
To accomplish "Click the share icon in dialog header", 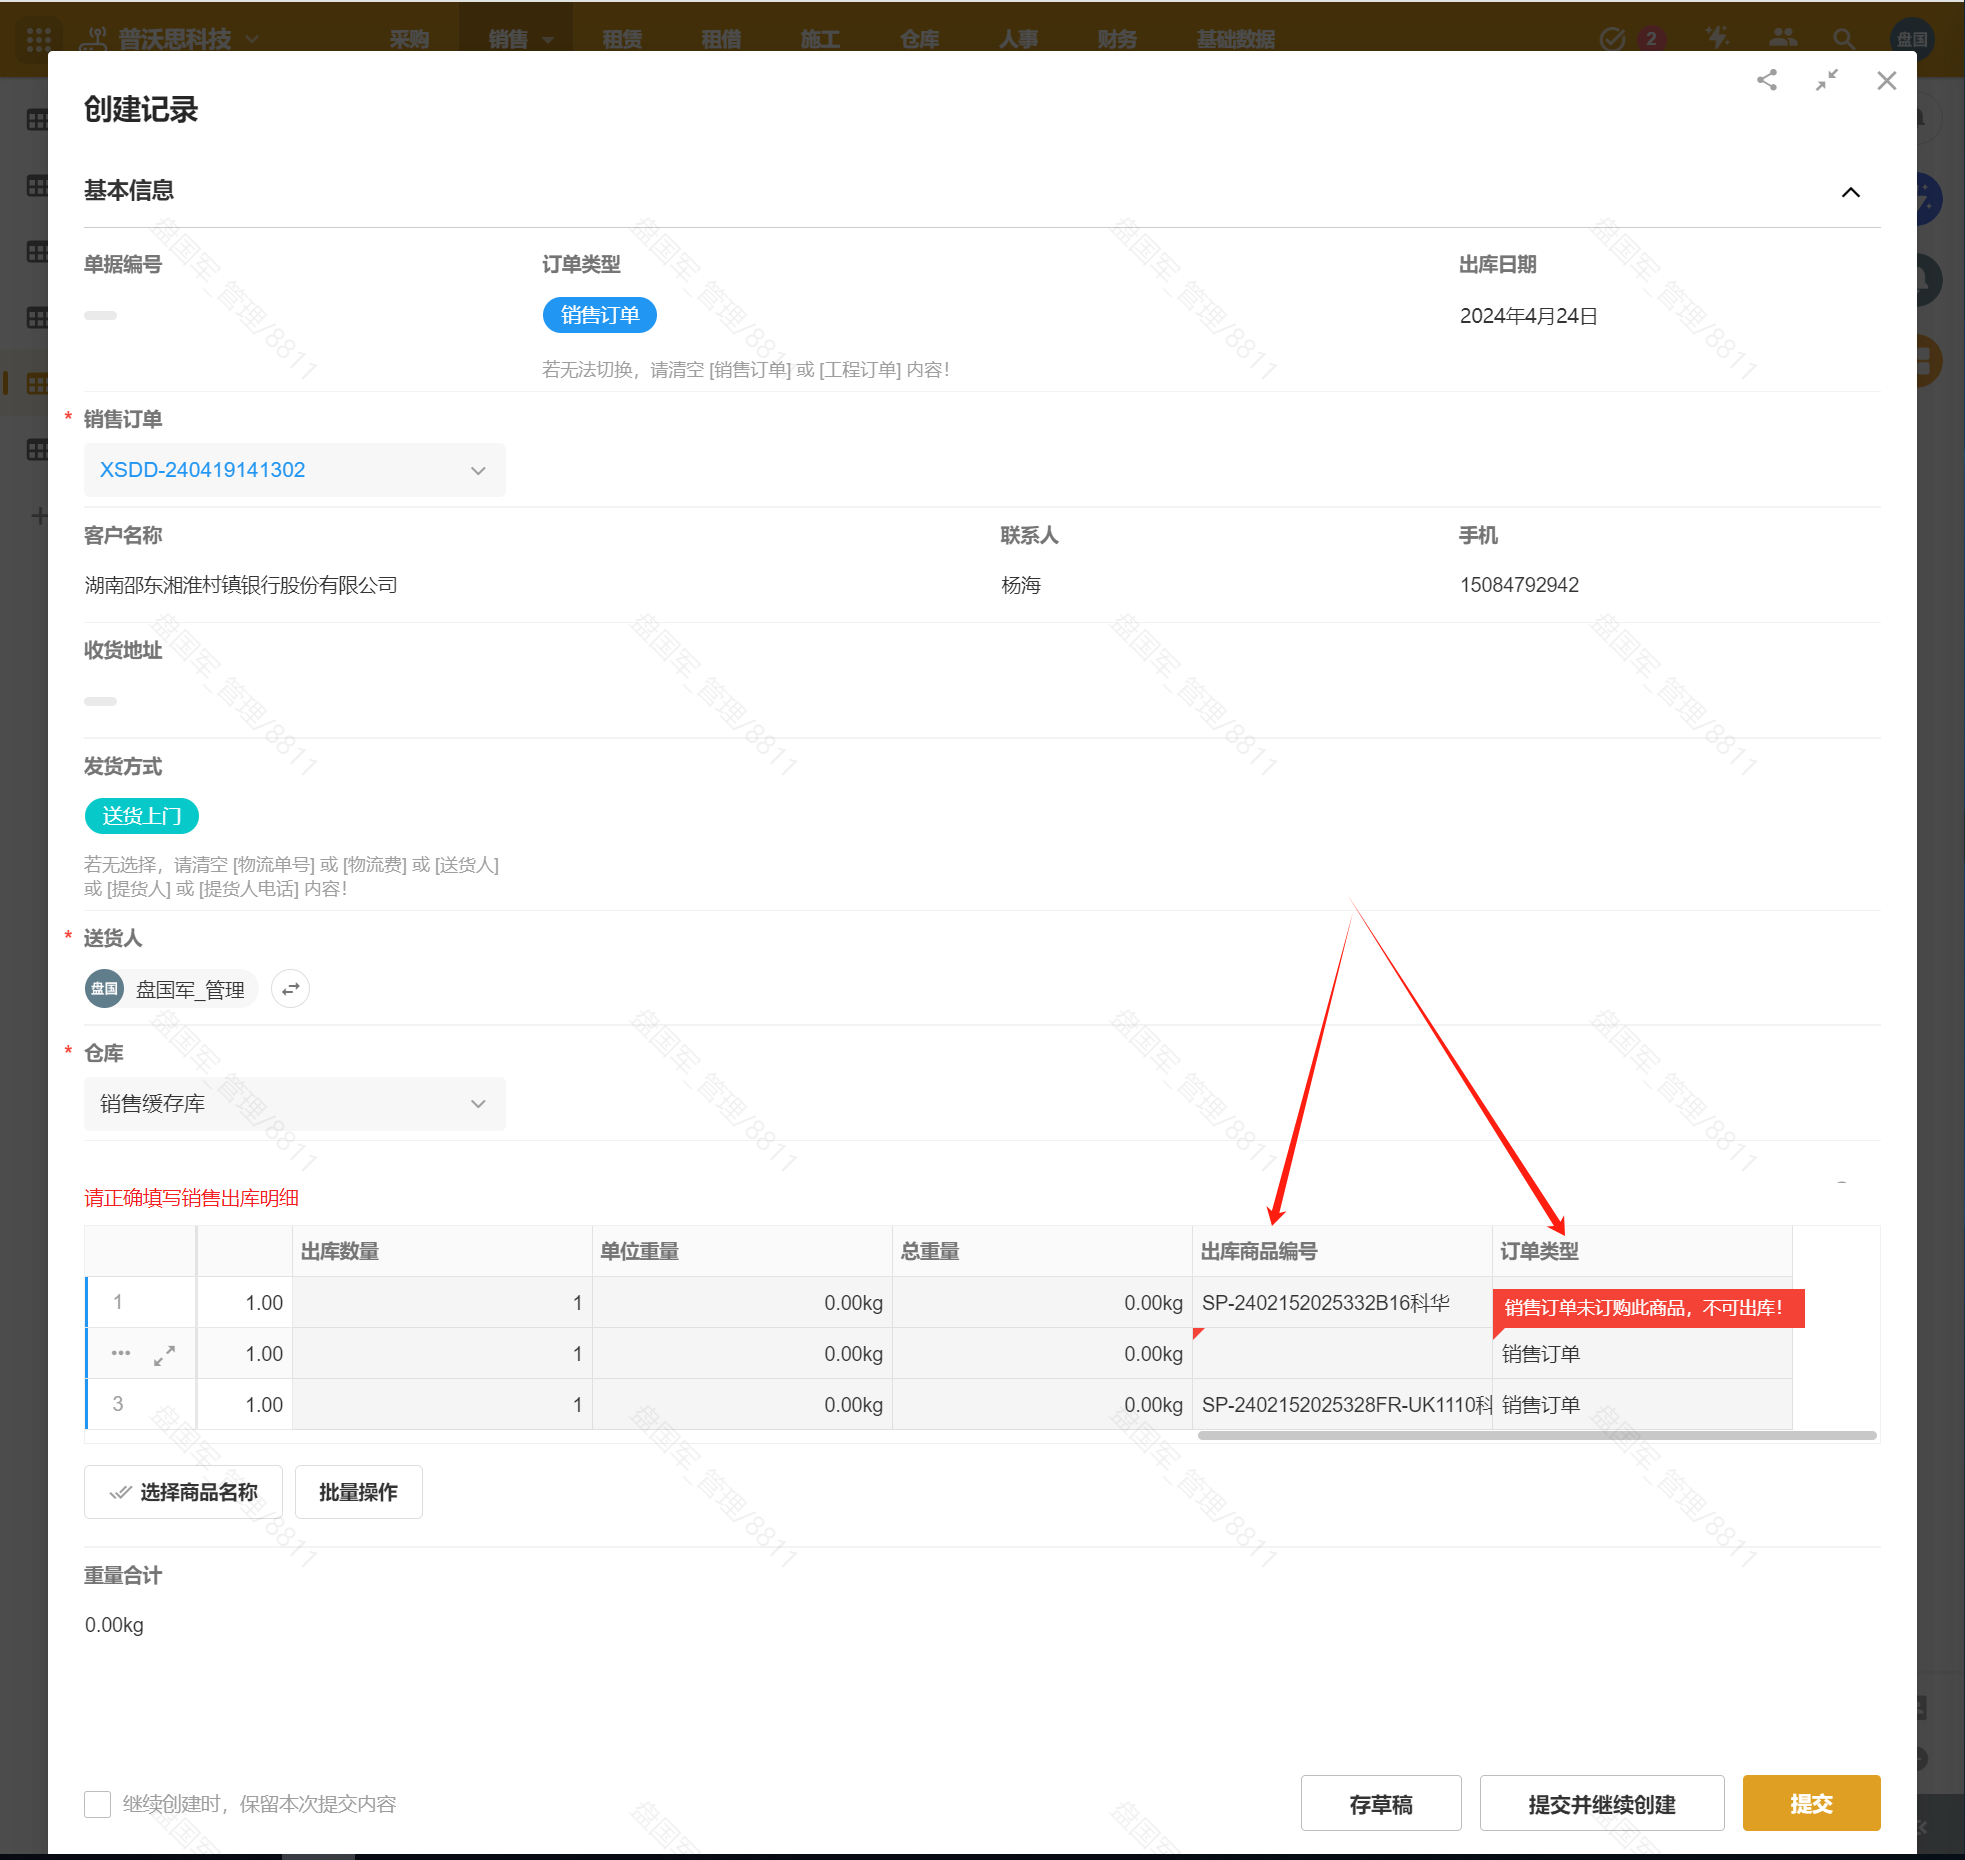I will pyautogui.click(x=1767, y=80).
